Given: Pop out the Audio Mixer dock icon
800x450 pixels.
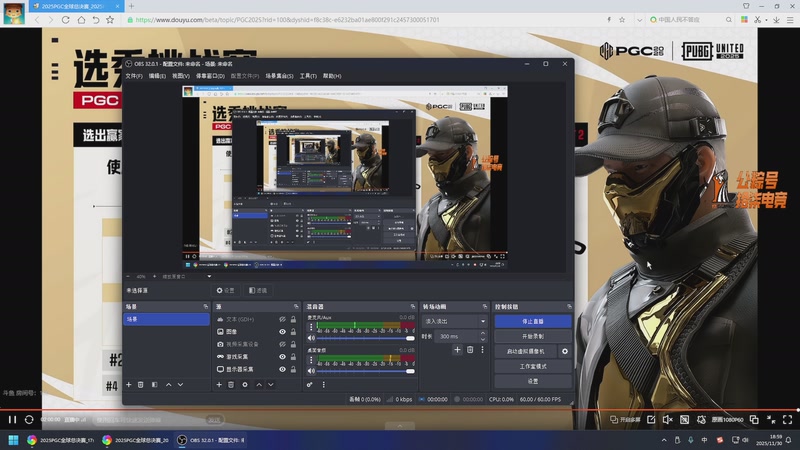Looking at the screenshot, I should (x=413, y=307).
